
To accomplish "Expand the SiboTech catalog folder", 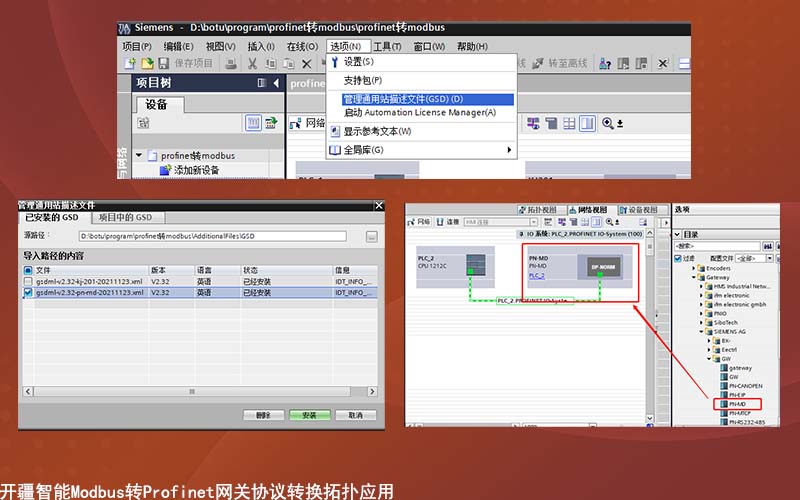I will tap(702, 322).
